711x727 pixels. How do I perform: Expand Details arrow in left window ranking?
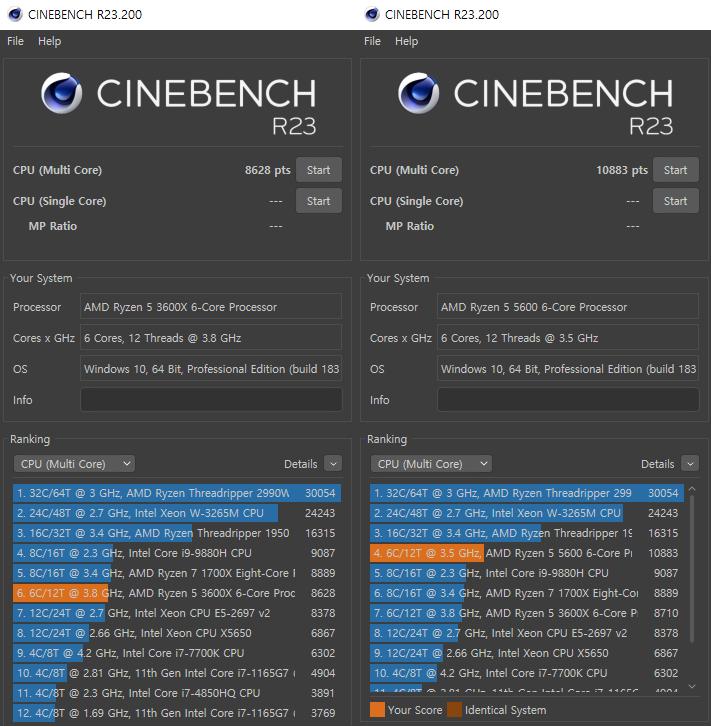333,464
